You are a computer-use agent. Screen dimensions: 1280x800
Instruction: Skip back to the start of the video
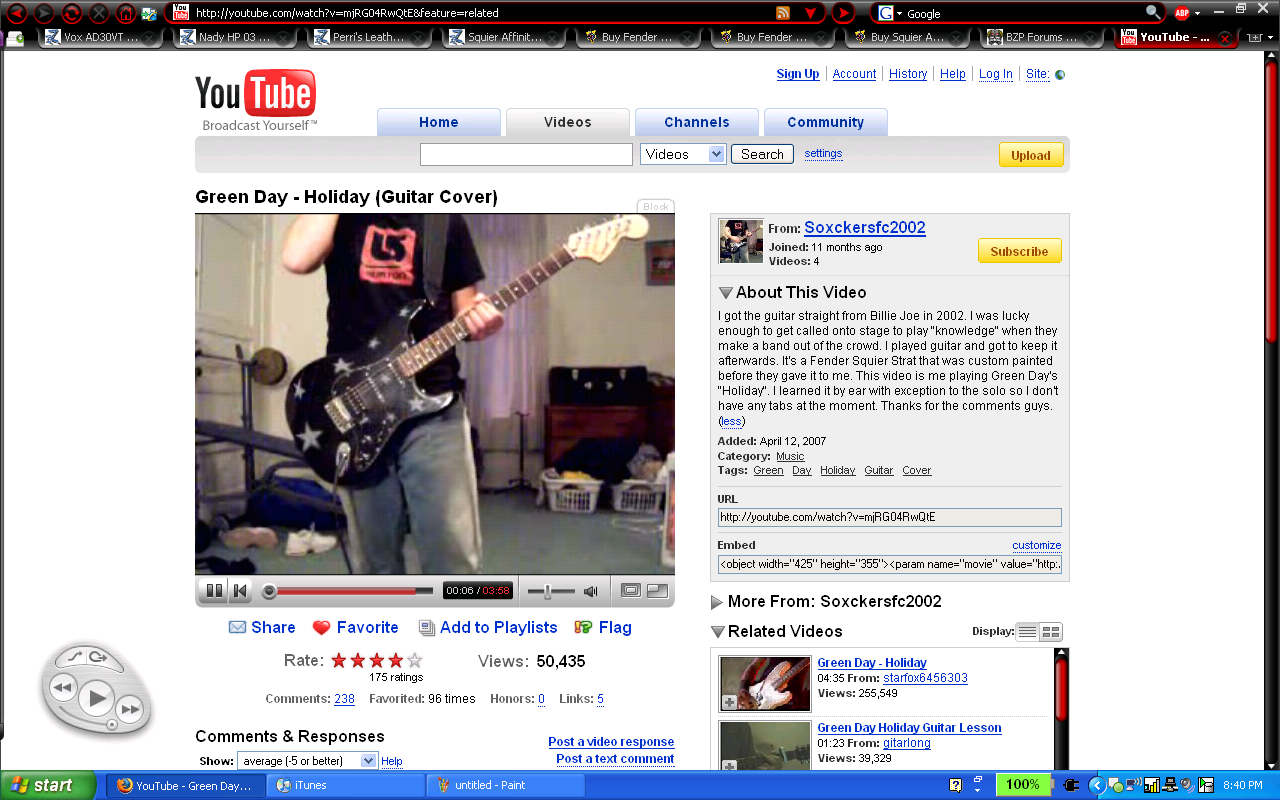pyautogui.click(x=240, y=590)
